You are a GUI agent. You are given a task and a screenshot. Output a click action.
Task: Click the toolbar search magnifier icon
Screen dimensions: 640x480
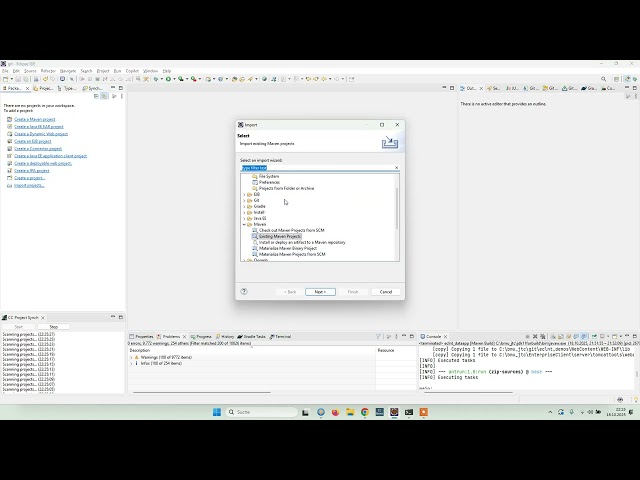(x=604, y=79)
